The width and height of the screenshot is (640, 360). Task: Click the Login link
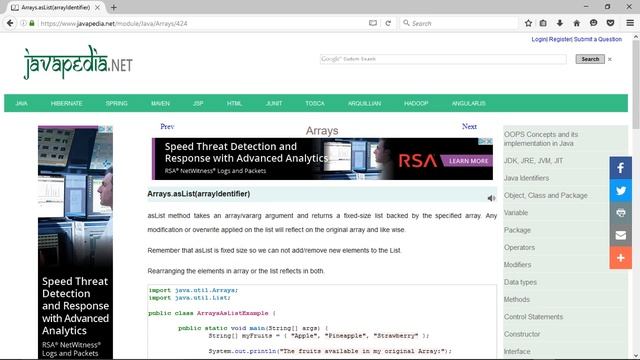tap(539, 39)
